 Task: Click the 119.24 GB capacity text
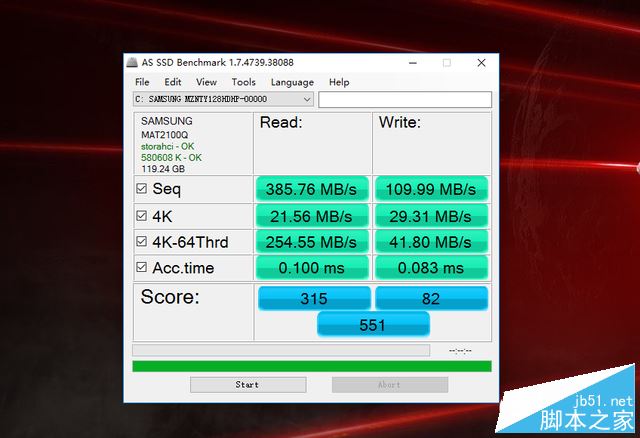point(163,169)
